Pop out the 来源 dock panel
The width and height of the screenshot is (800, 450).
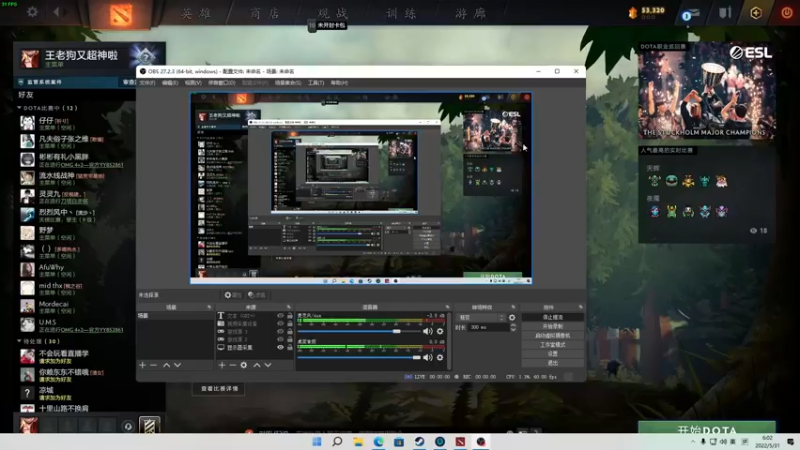(289, 307)
